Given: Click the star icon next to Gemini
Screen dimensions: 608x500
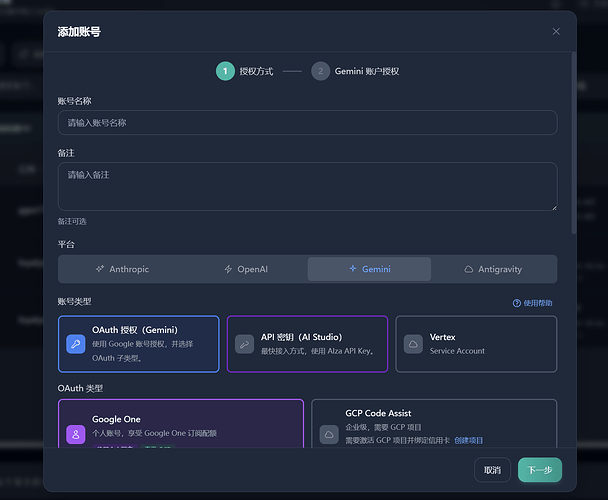Looking at the screenshot, I should pos(353,268).
